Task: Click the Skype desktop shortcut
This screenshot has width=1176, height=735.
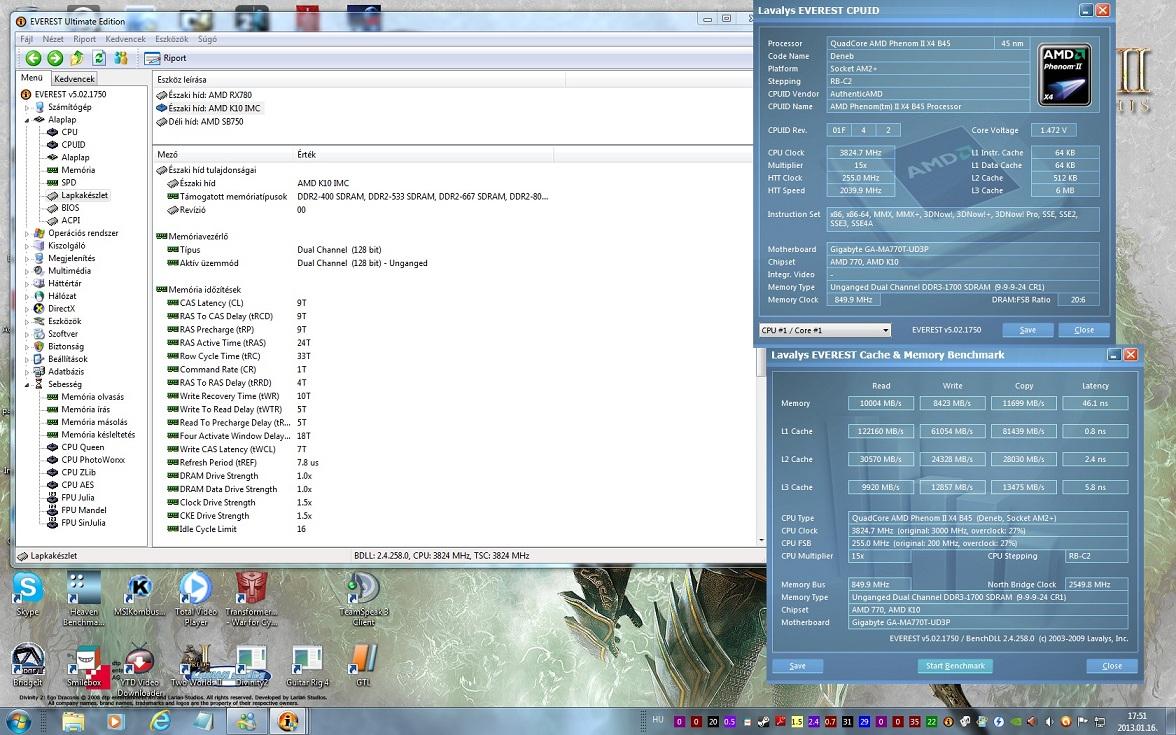Action: [27, 595]
